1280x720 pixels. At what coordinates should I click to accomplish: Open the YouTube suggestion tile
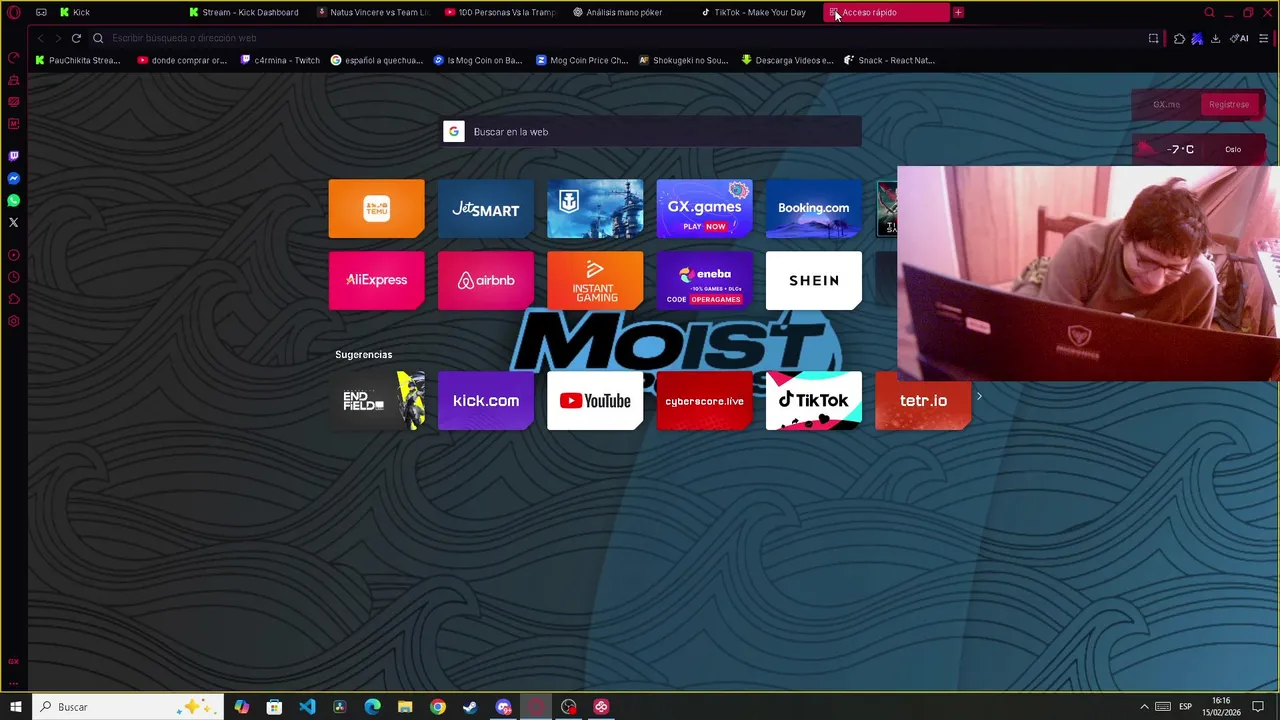pos(595,400)
